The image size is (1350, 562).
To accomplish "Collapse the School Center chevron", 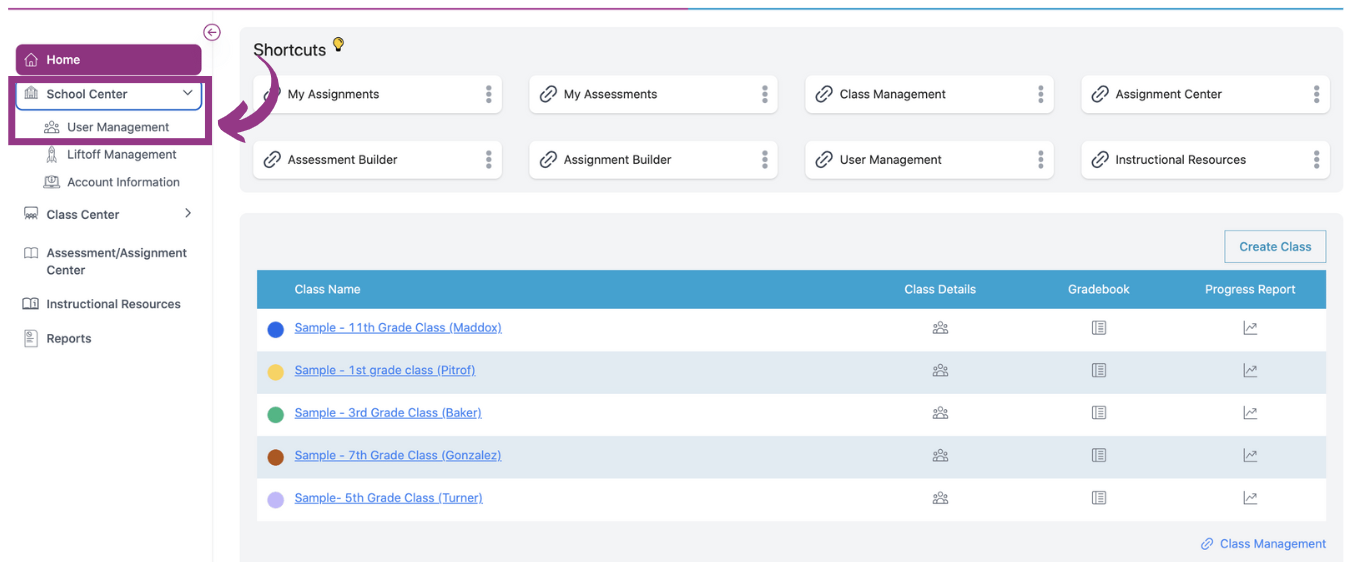I will [188, 93].
